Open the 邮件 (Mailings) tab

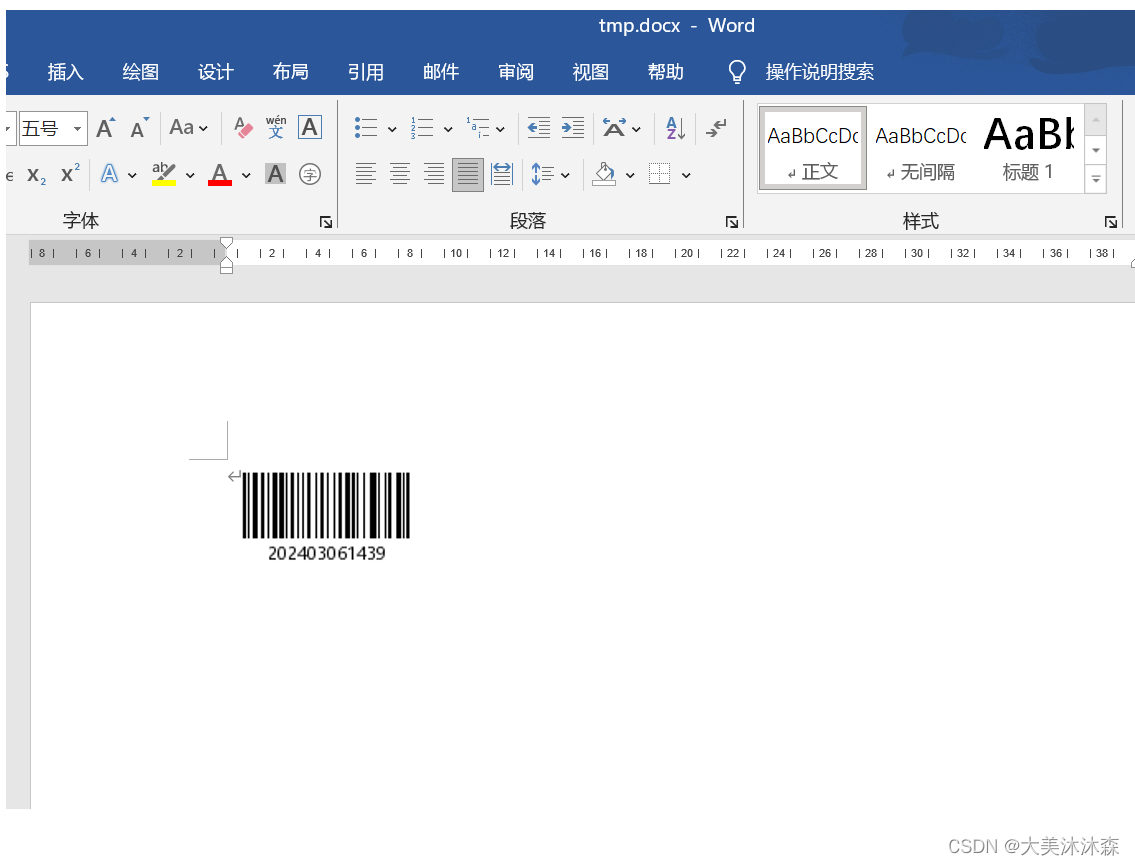(x=441, y=72)
